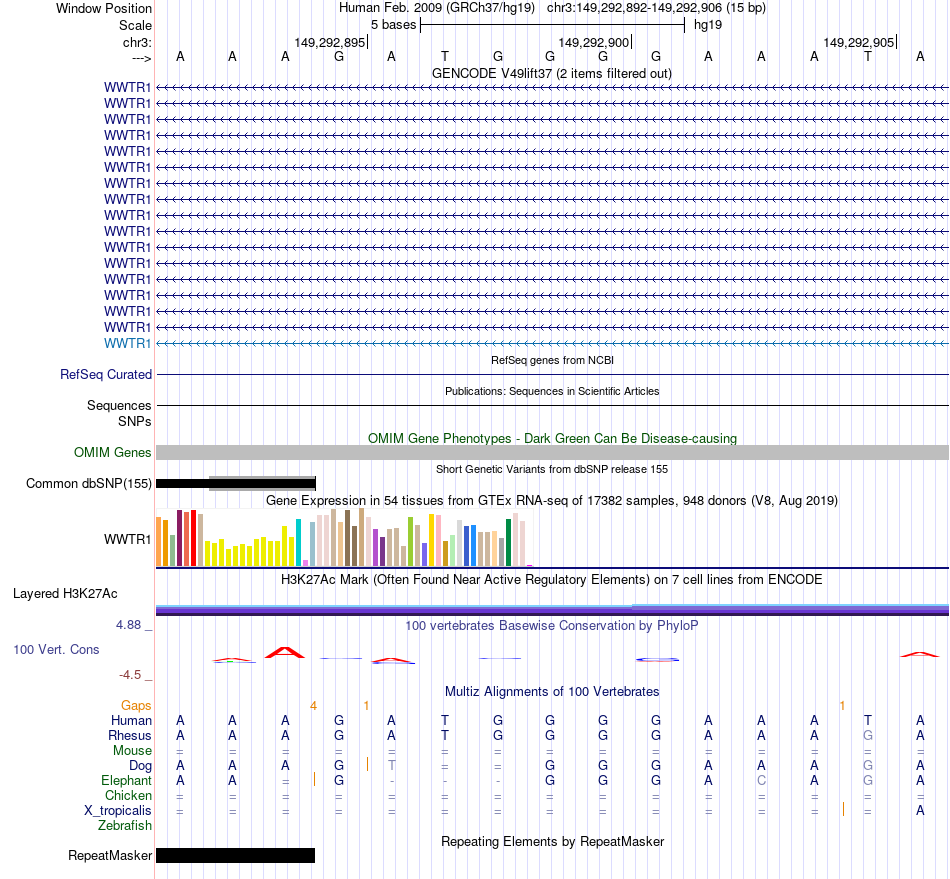Click the 100 Vert. Cons label
The image size is (950, 879).
[x=56, y=649]
